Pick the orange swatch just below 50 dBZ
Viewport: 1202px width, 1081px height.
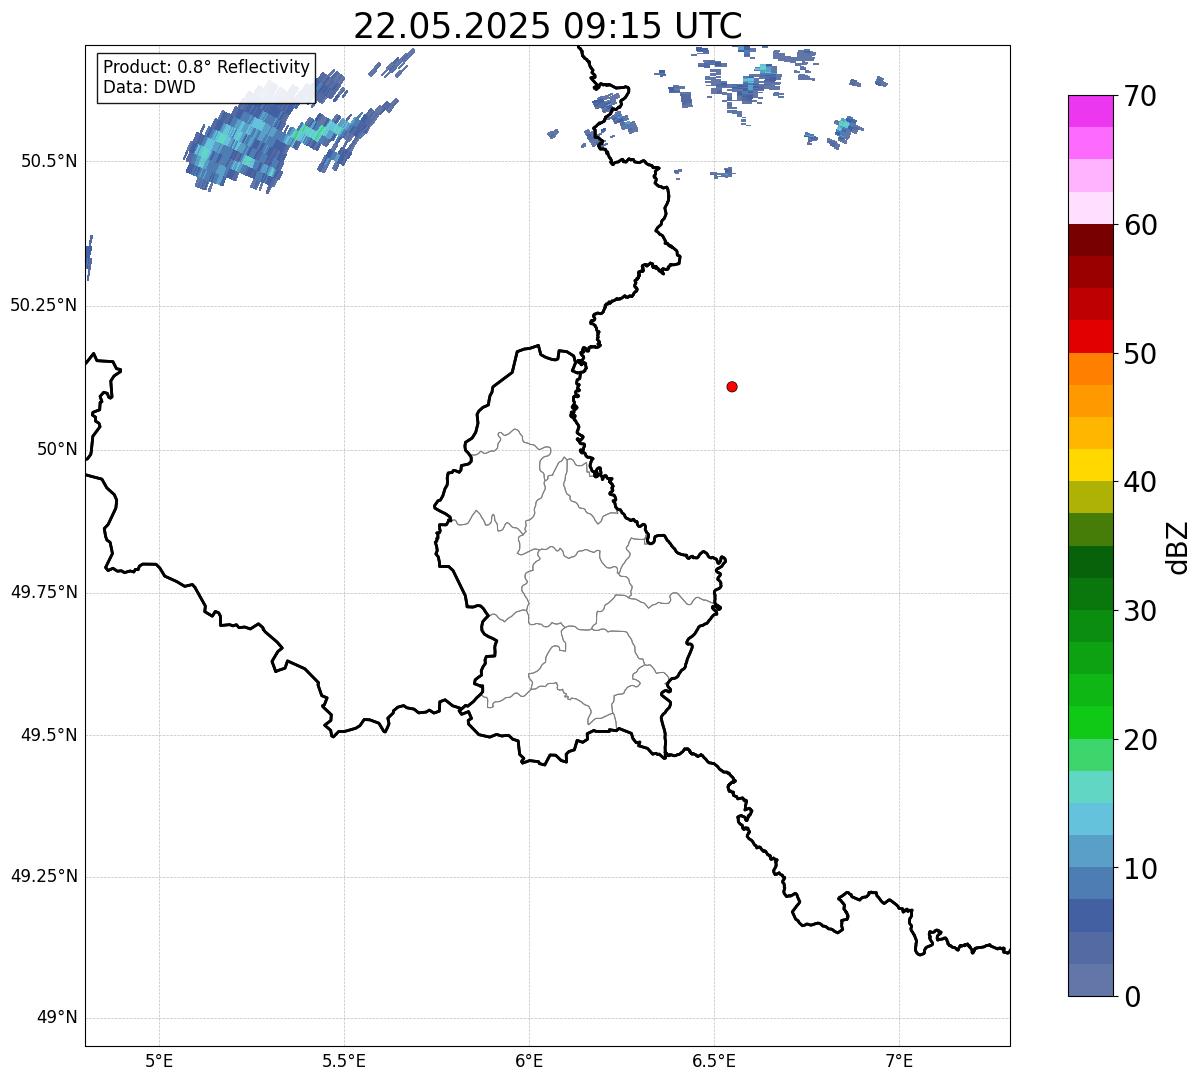tap(1090, 368)
